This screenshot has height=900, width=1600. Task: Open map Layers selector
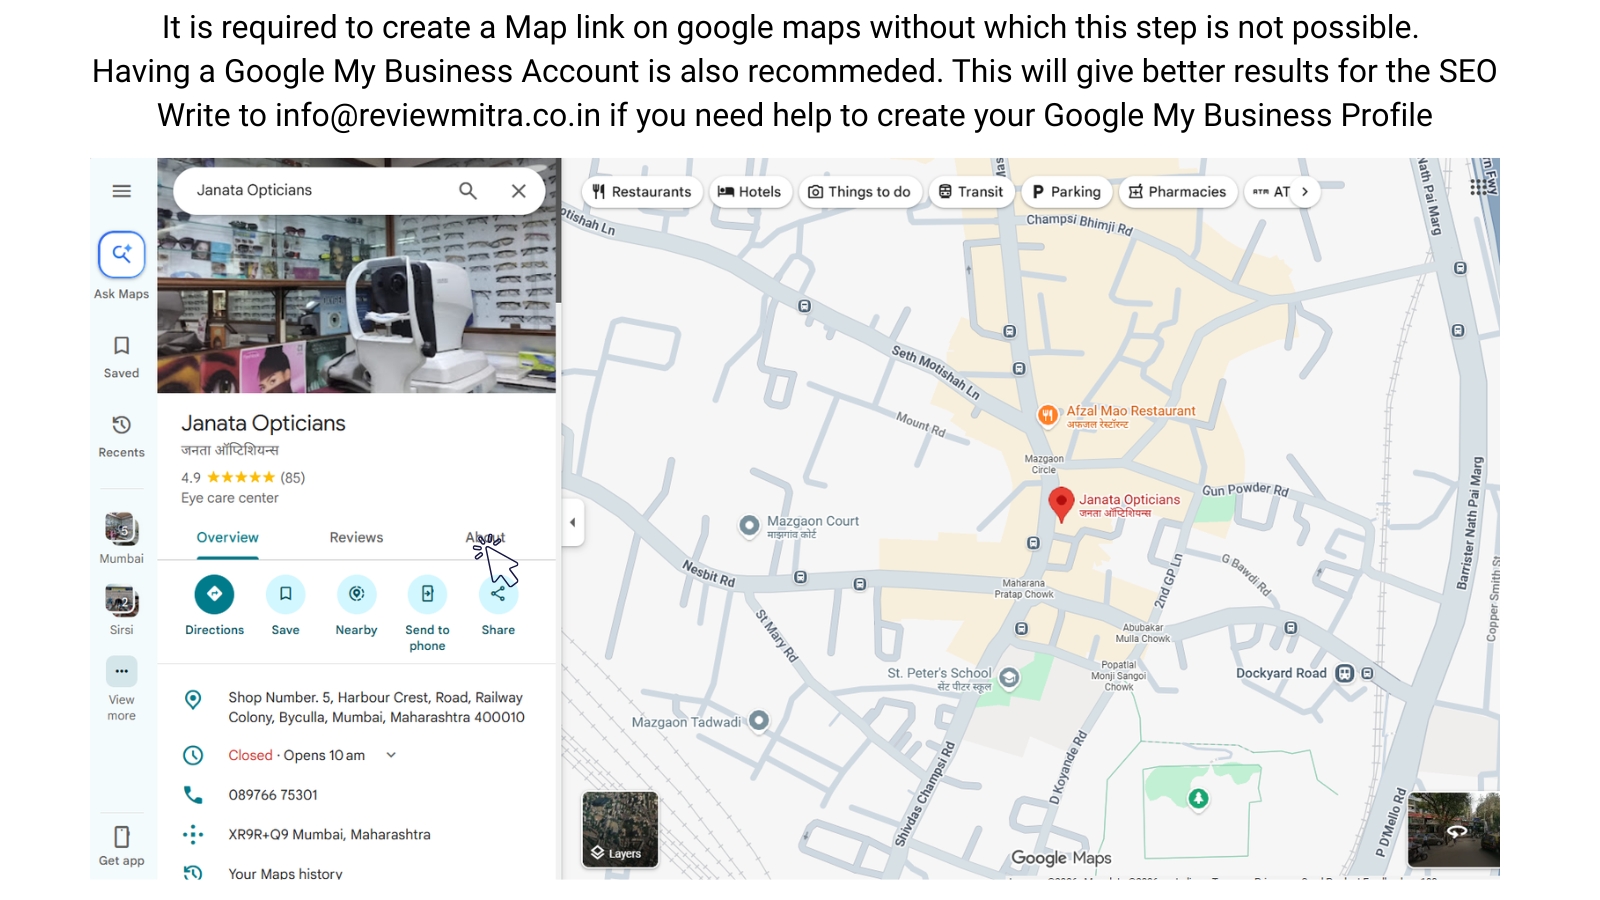[620, 829]
